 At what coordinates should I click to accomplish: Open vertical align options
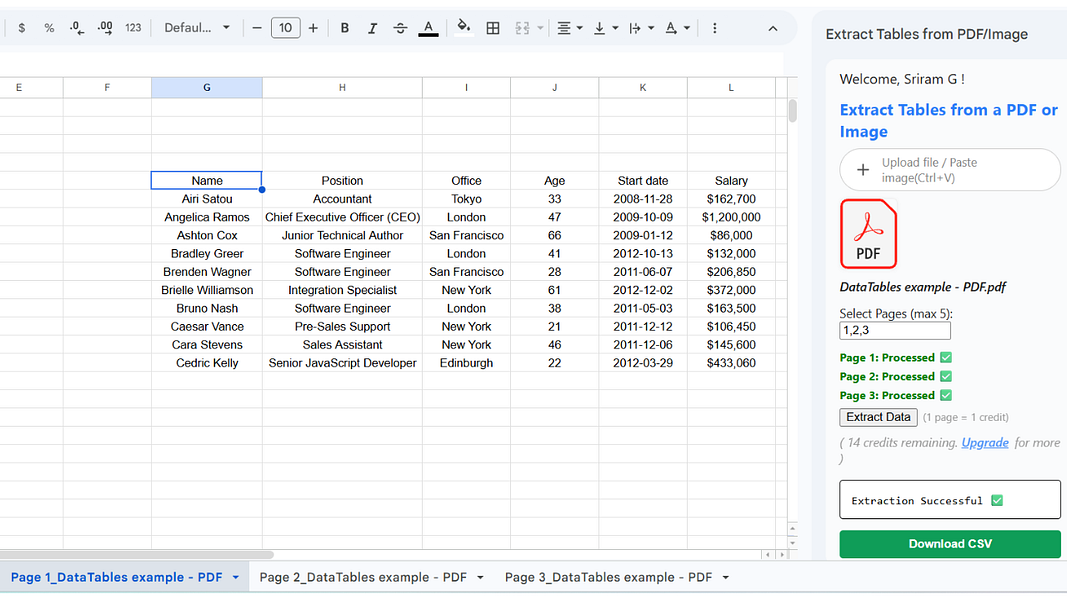pos(600,28)
